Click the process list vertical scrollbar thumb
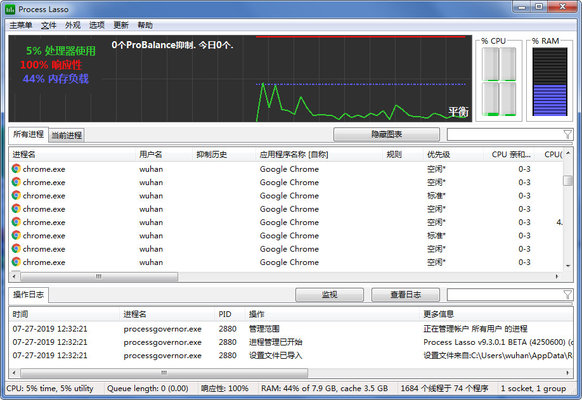 point(568,180)
